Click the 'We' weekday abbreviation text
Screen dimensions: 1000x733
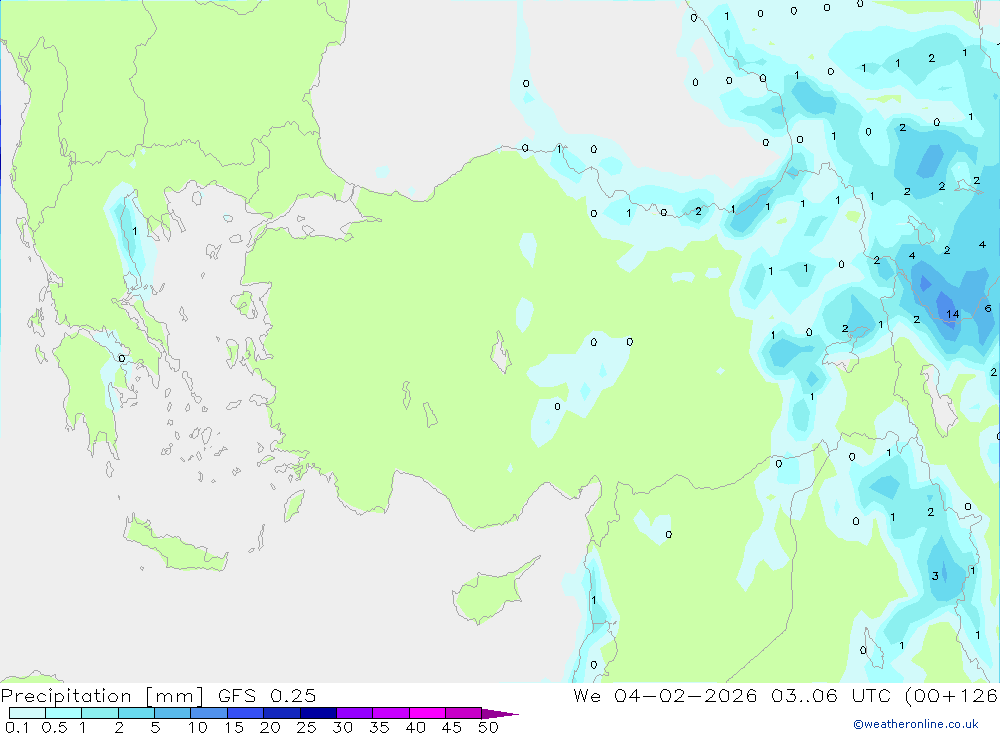click(587, 695)
